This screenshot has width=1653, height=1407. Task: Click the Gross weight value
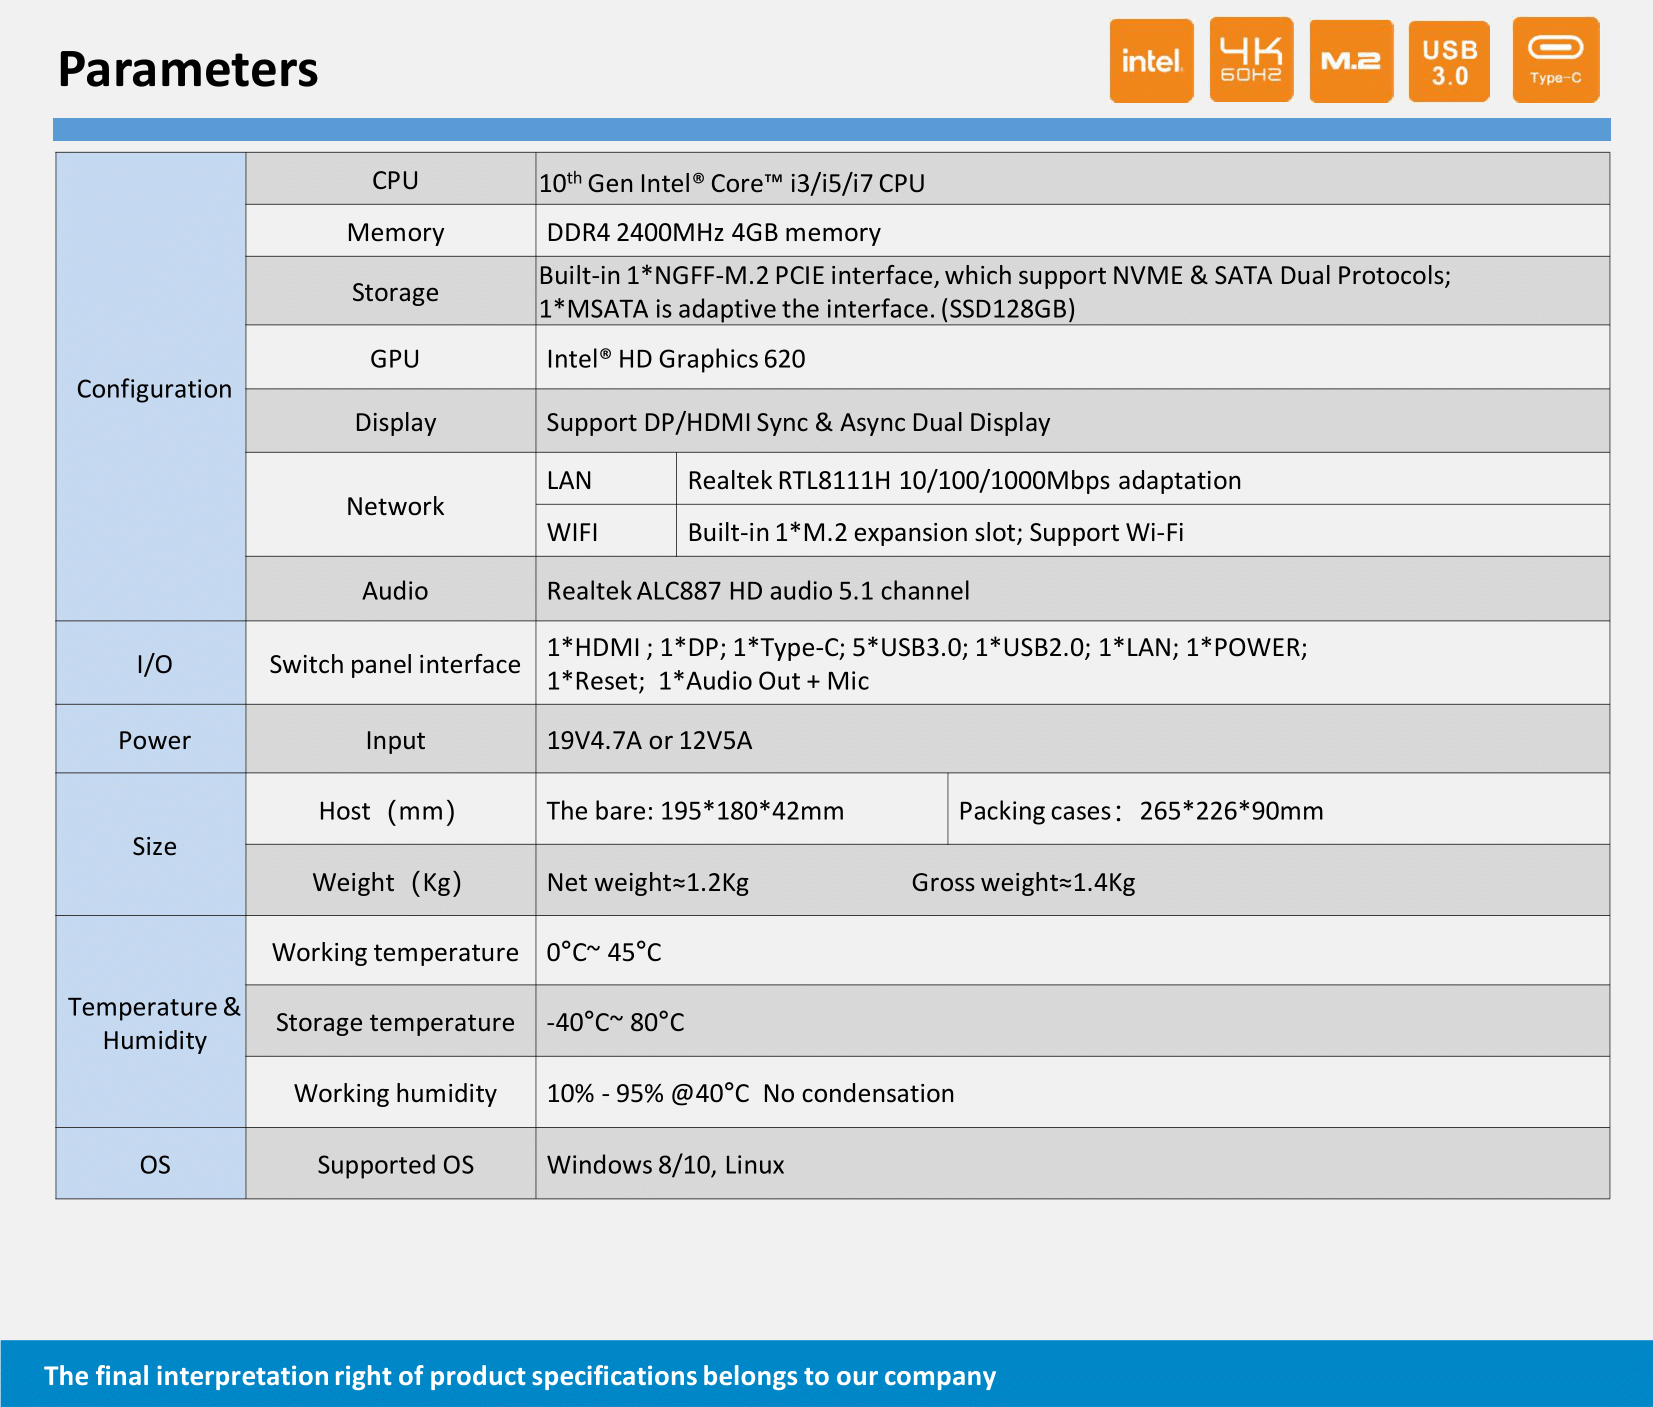[x=1023, y=883]
